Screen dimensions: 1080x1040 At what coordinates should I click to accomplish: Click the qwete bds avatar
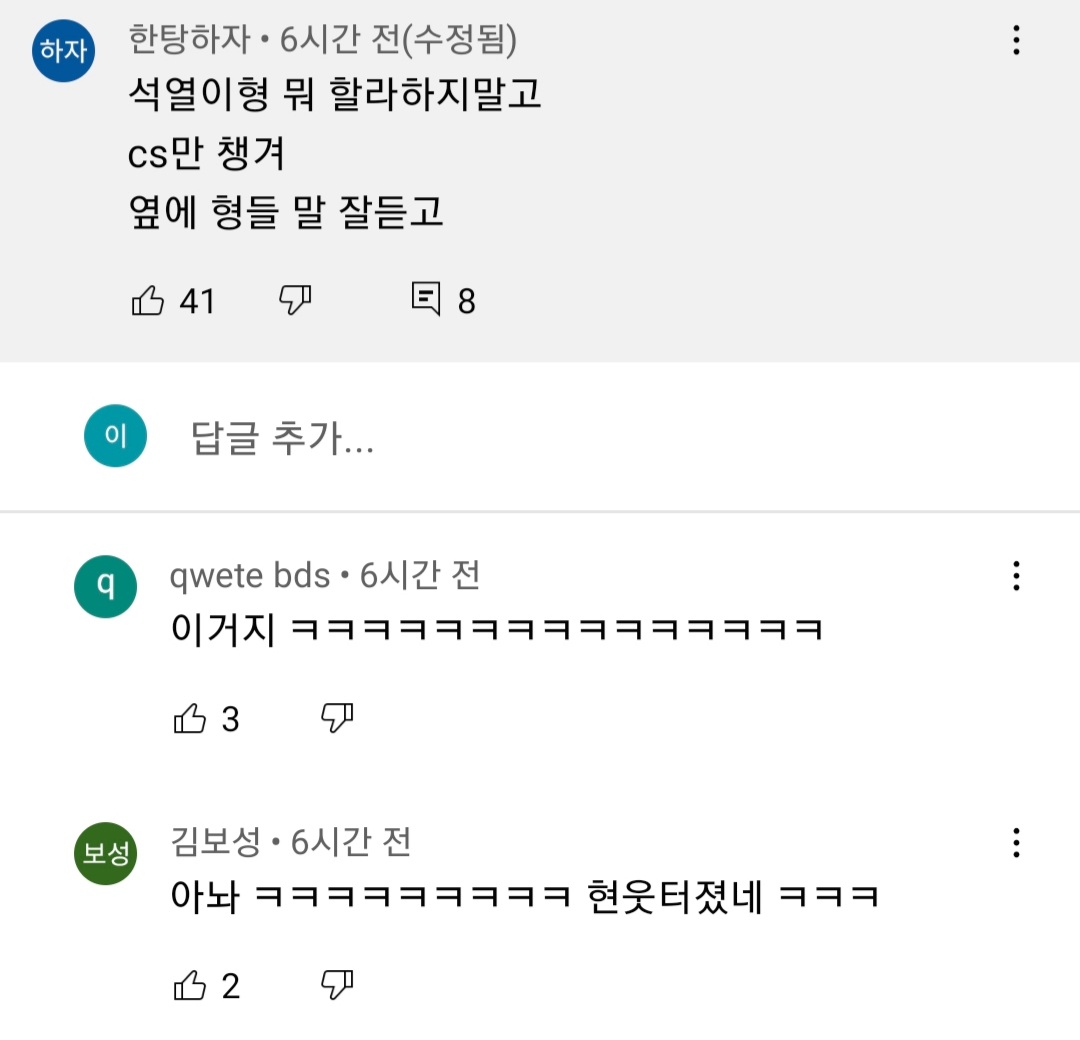[x=106, y=586]
